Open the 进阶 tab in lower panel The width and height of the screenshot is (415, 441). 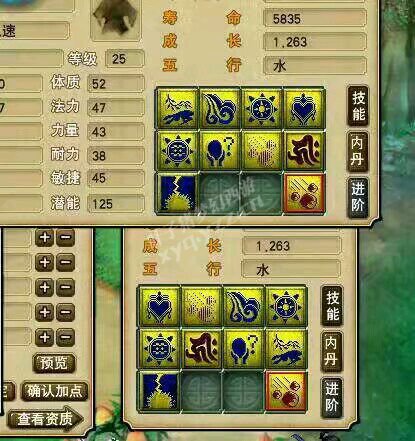[x=331, y=397]
